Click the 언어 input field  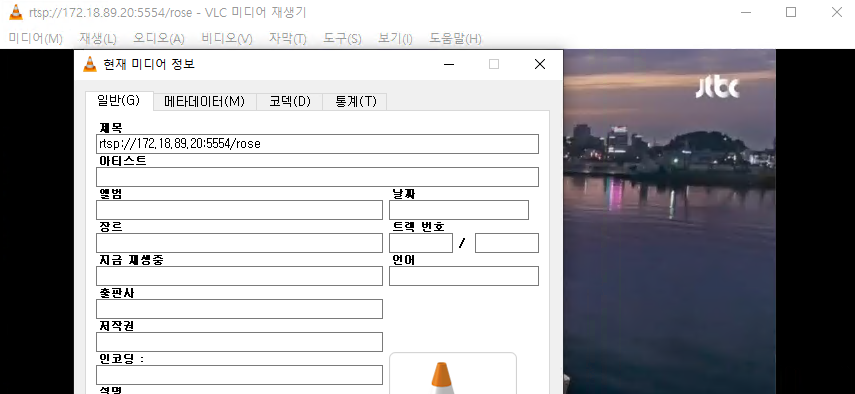pyautogui.click(x=463, y=276)
